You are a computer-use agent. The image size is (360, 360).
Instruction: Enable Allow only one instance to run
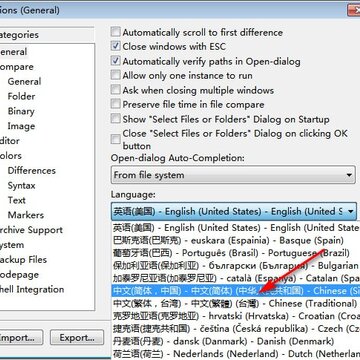click(x=116, y=75)
